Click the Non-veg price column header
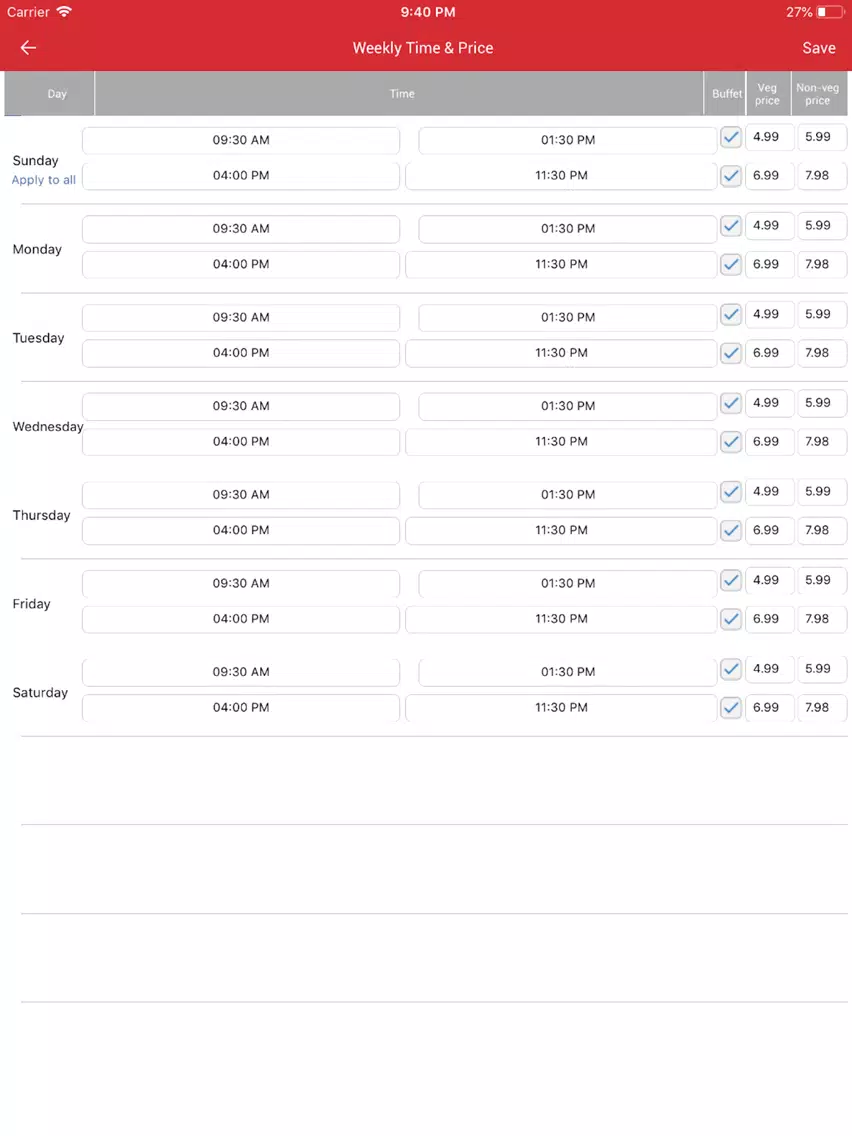The height and width of the screenshot is (1136, 852). pos(819,93)
